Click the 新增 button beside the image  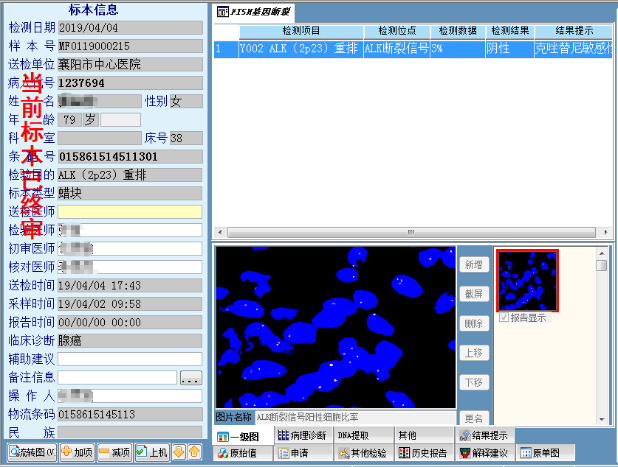click(x=473, y=265)
